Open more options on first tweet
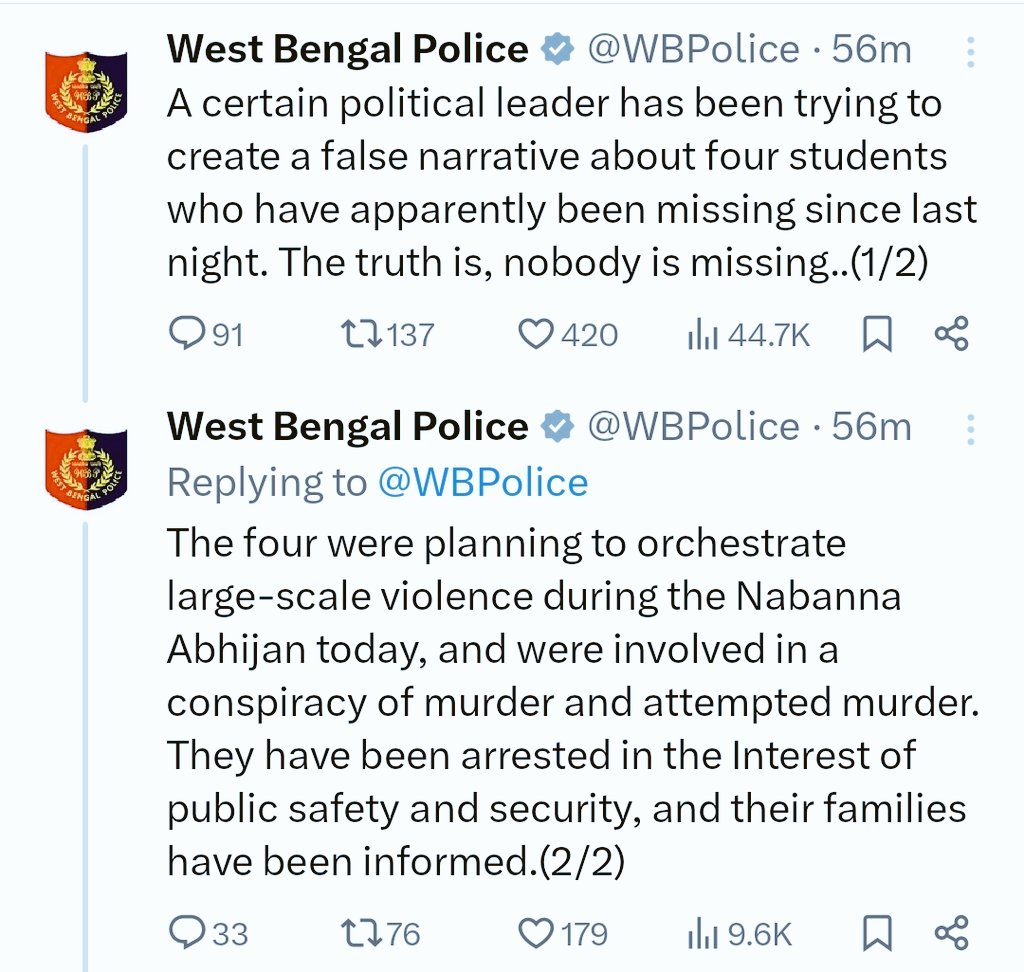 tap(968, 51)
